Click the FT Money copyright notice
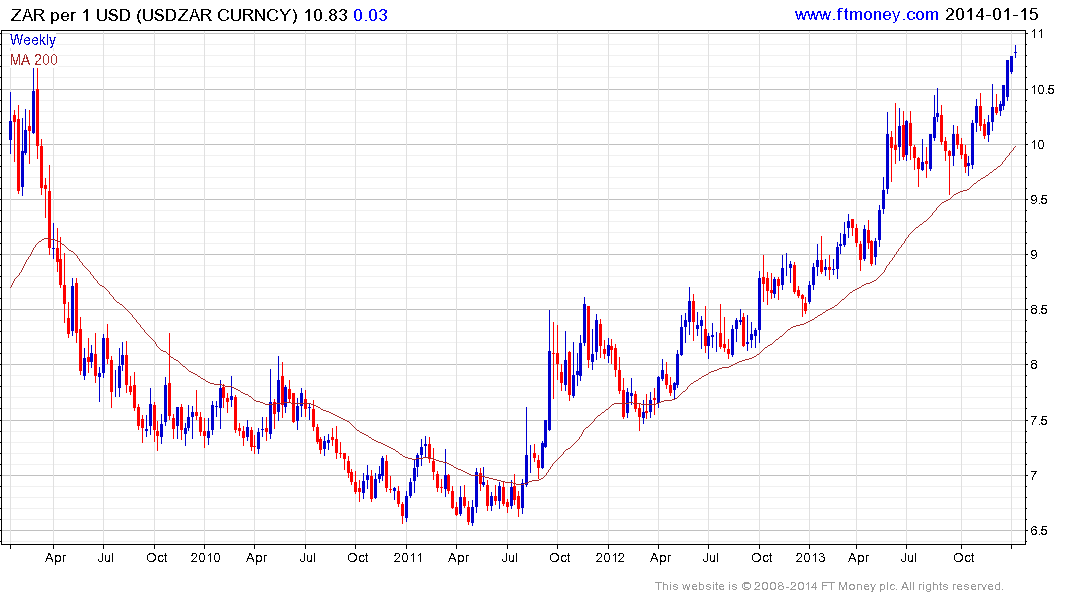Viewport: 1075px width, 600px height. pyautogui.click(x=829, y=586)
